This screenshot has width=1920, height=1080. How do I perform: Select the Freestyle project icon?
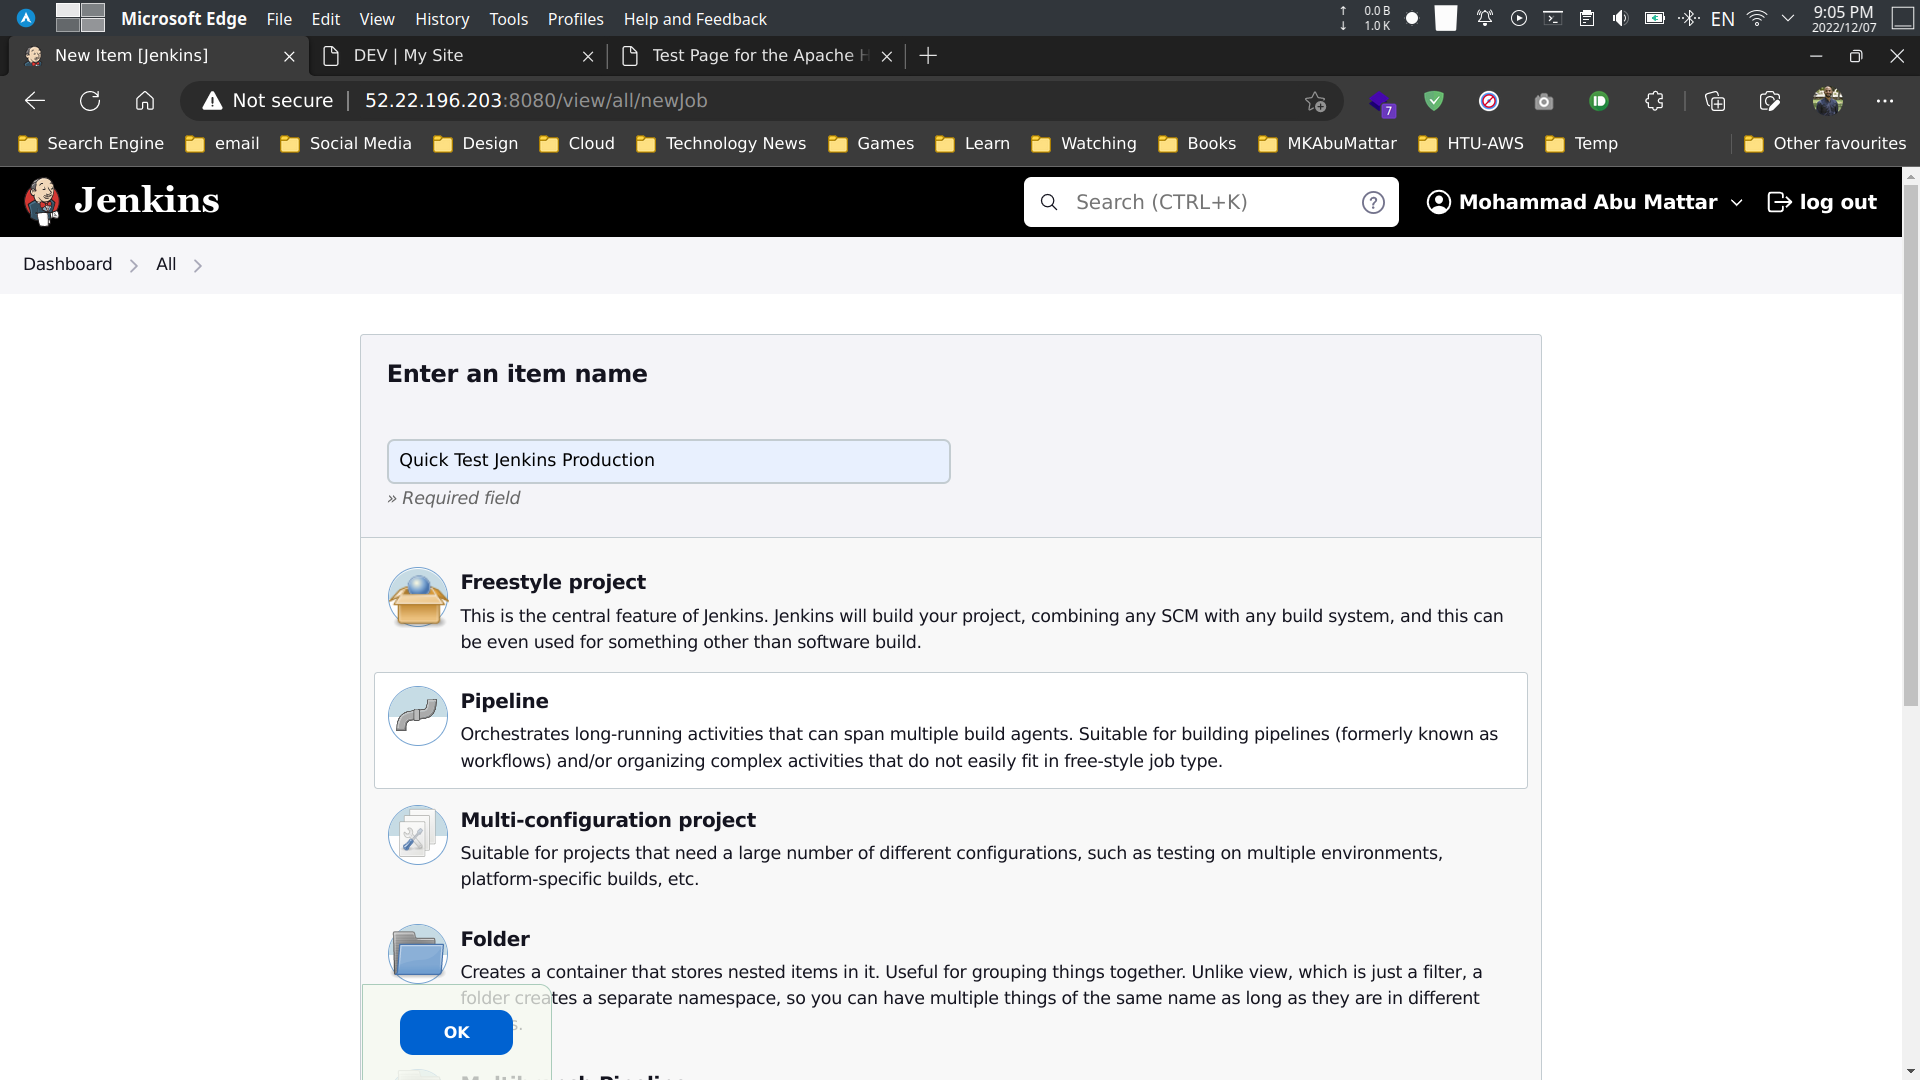point(417,598)
